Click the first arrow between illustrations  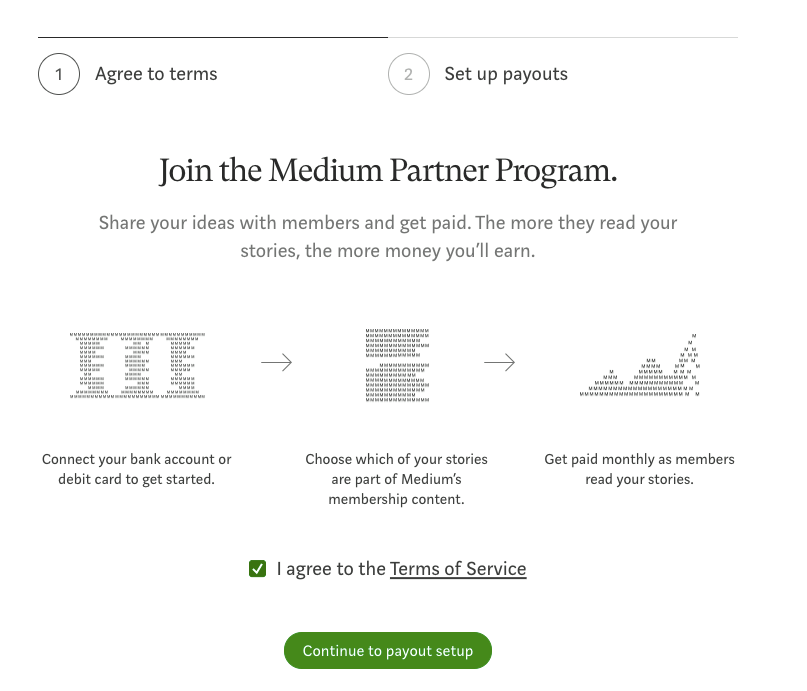[x=277, y=362]
